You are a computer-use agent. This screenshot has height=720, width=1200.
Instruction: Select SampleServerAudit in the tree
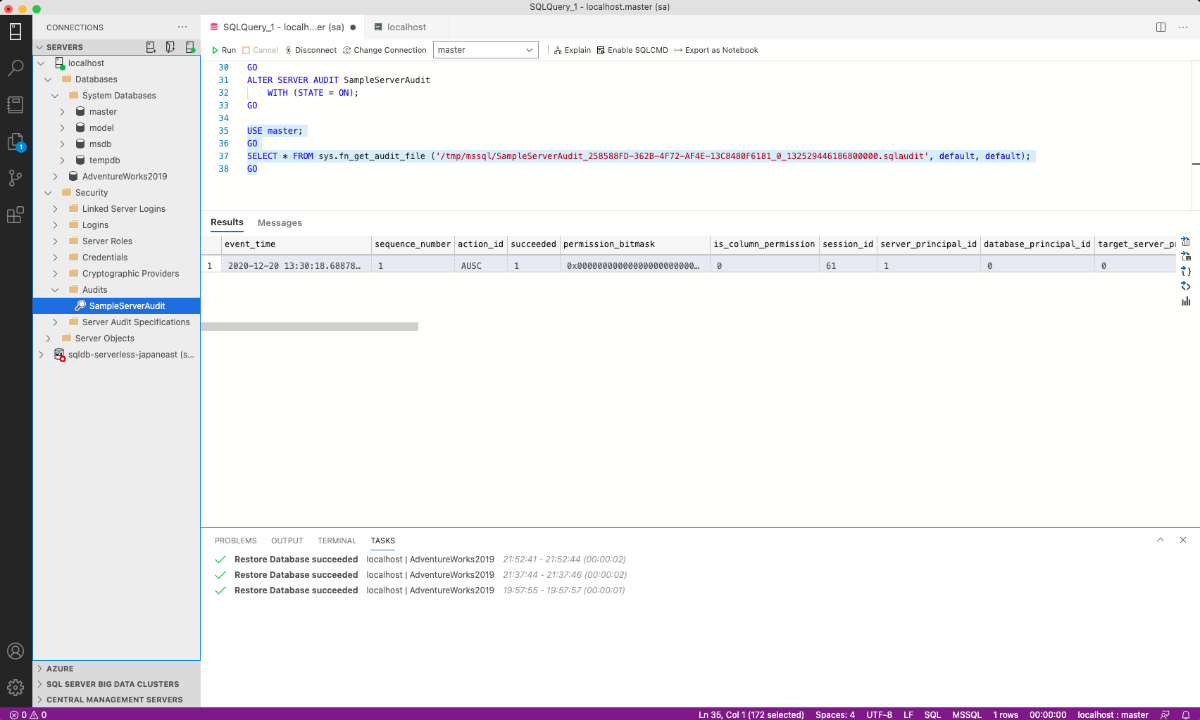click(117, 306)
